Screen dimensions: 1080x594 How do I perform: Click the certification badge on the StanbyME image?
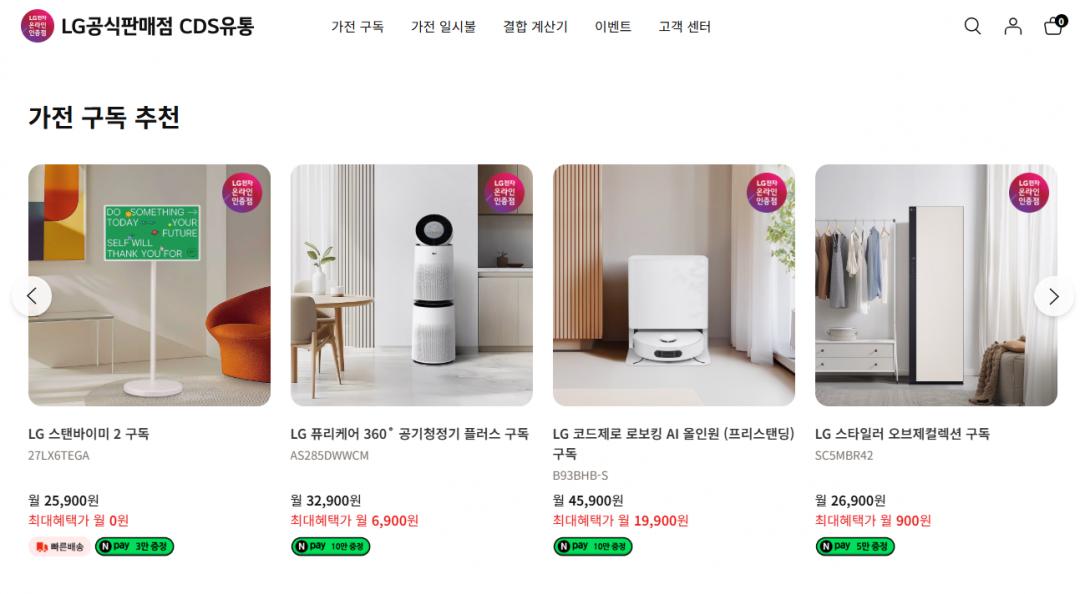(x=242, y=192)
